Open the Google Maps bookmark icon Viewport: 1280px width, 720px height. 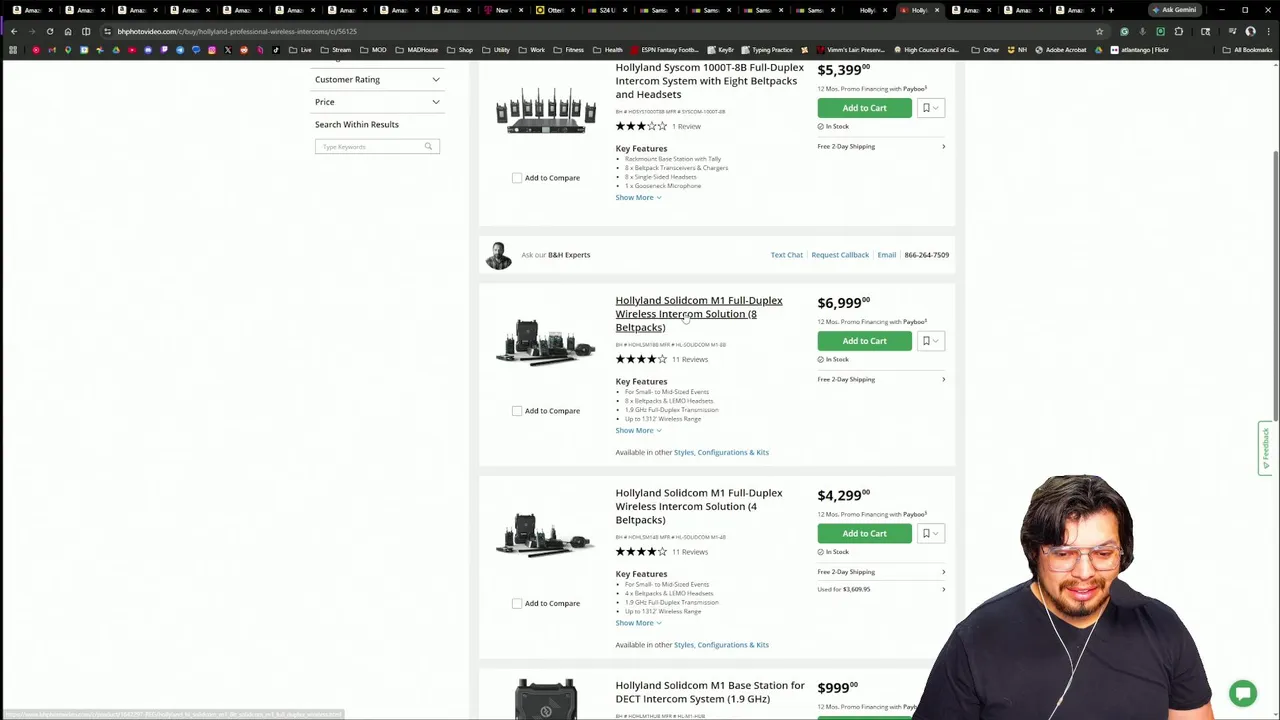68,50
